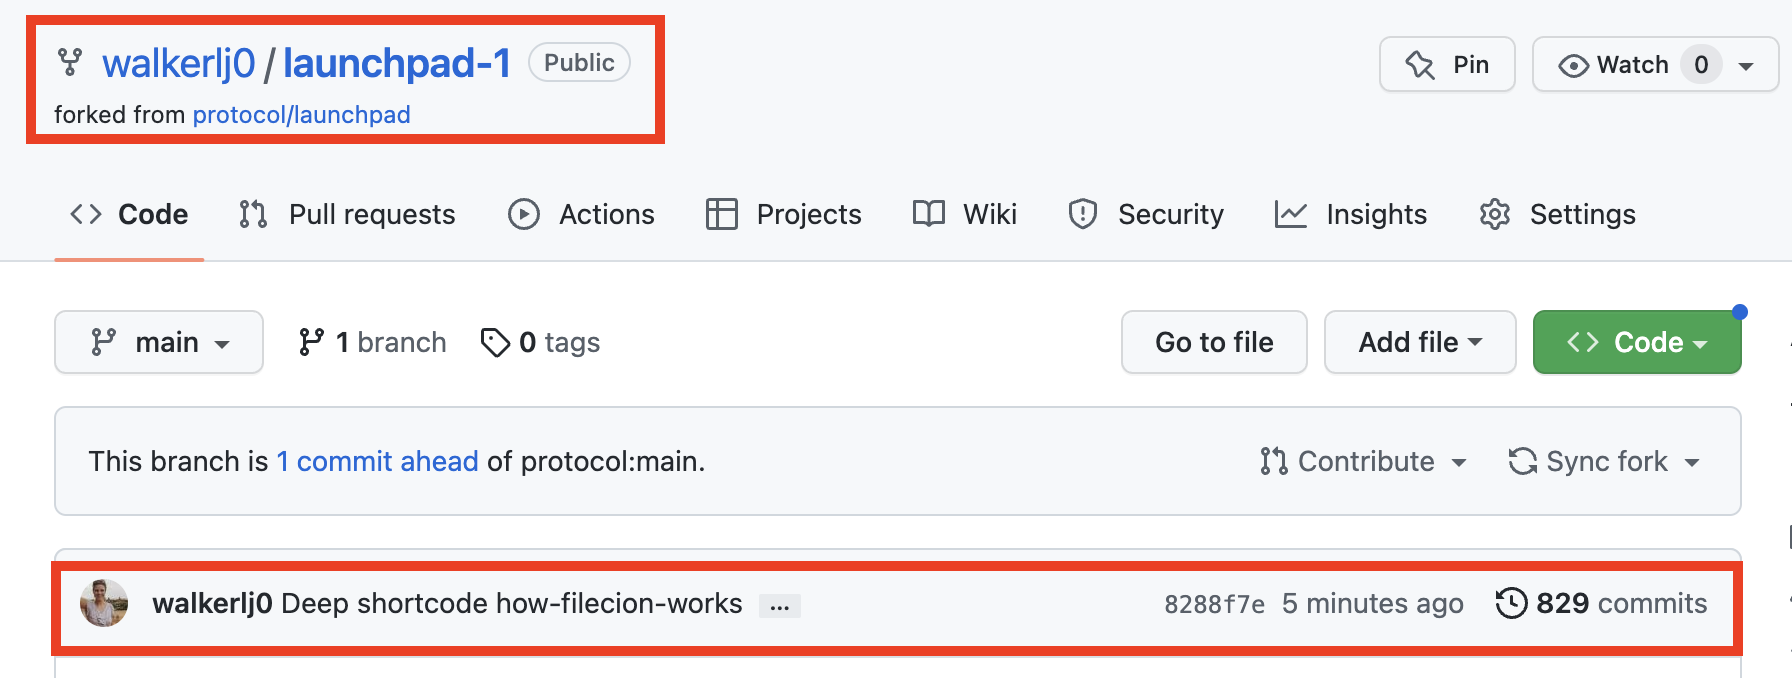Click the fork icon beside walkerlj0
1792x678 pixels.
(x=69, y=63)
